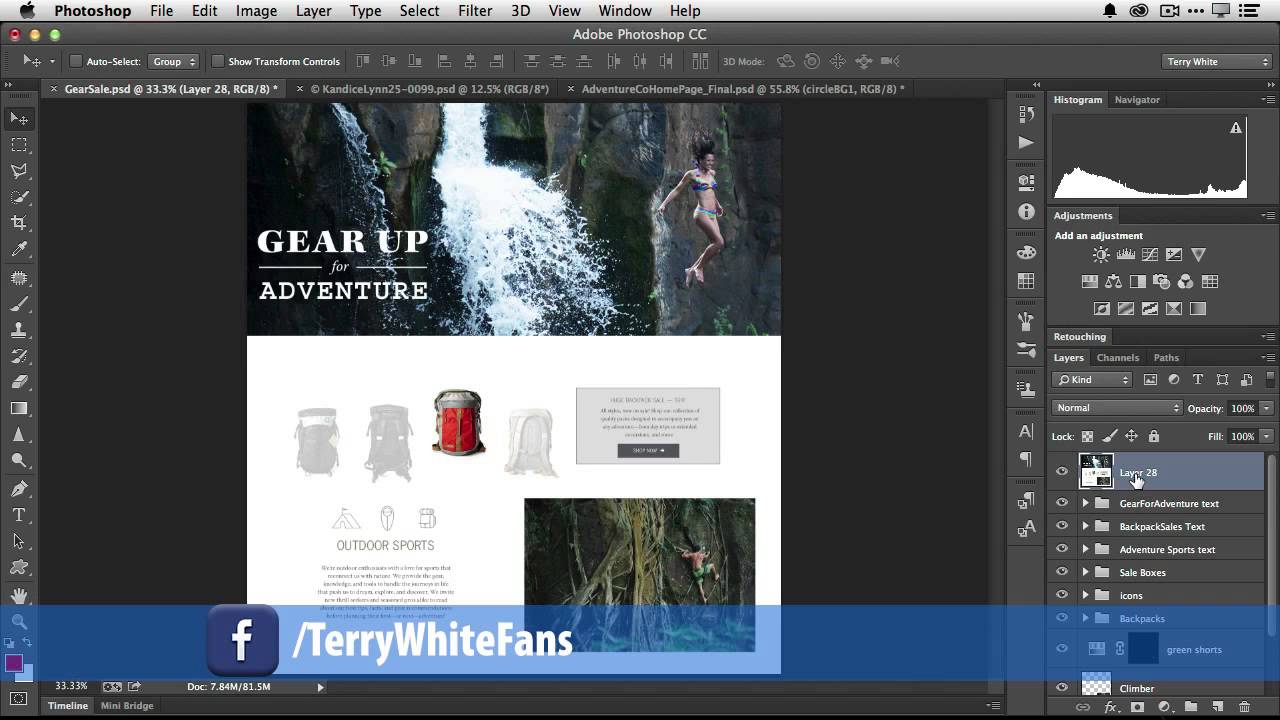
Task: Select the Crop tool
Action: [19, 223]
